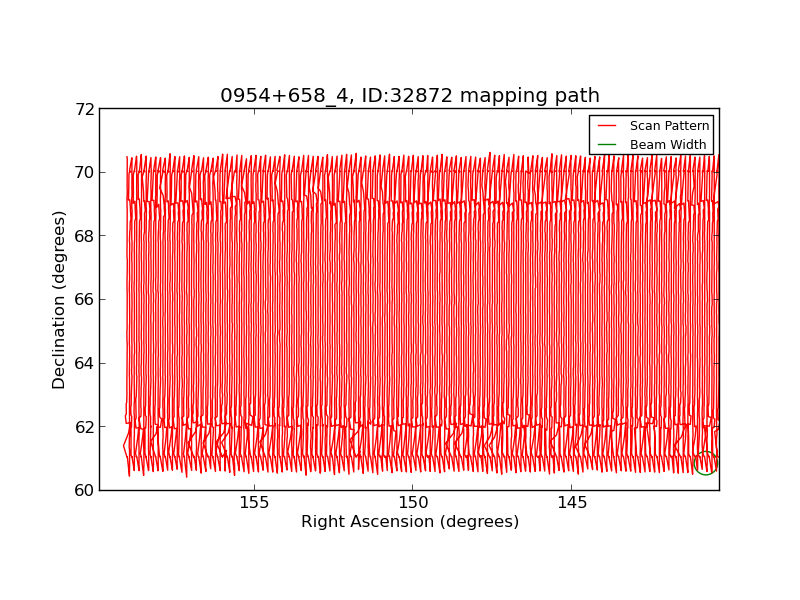Click the y-axis tick label 72
The width and height of the screenshot is (800, 600).
85,109
